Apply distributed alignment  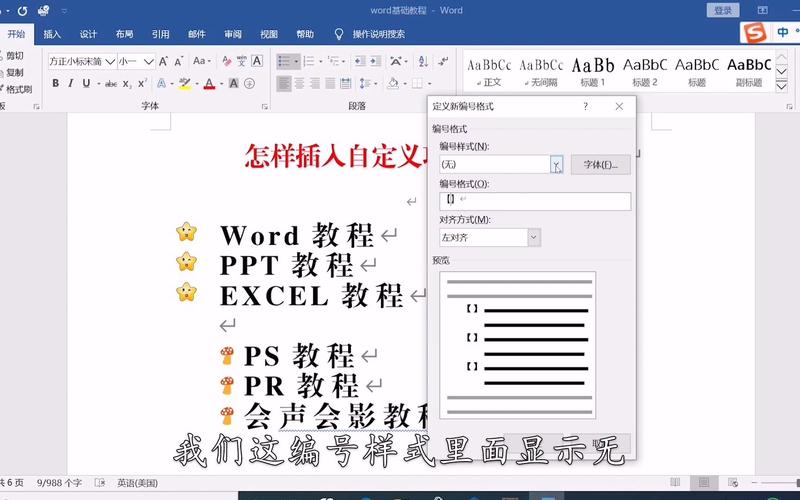346,83
